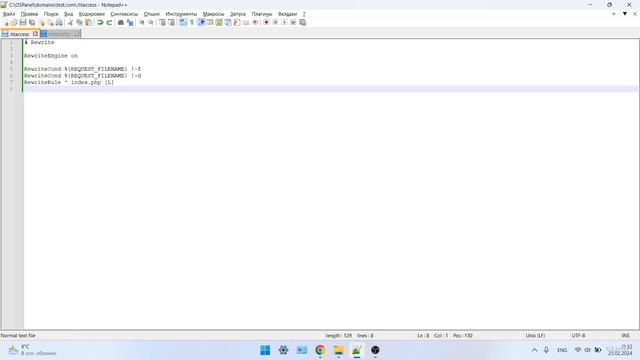Viewport: 640px width, 360px height.
Task: Open Chrome from the taskbar
Action: point(320,350)
